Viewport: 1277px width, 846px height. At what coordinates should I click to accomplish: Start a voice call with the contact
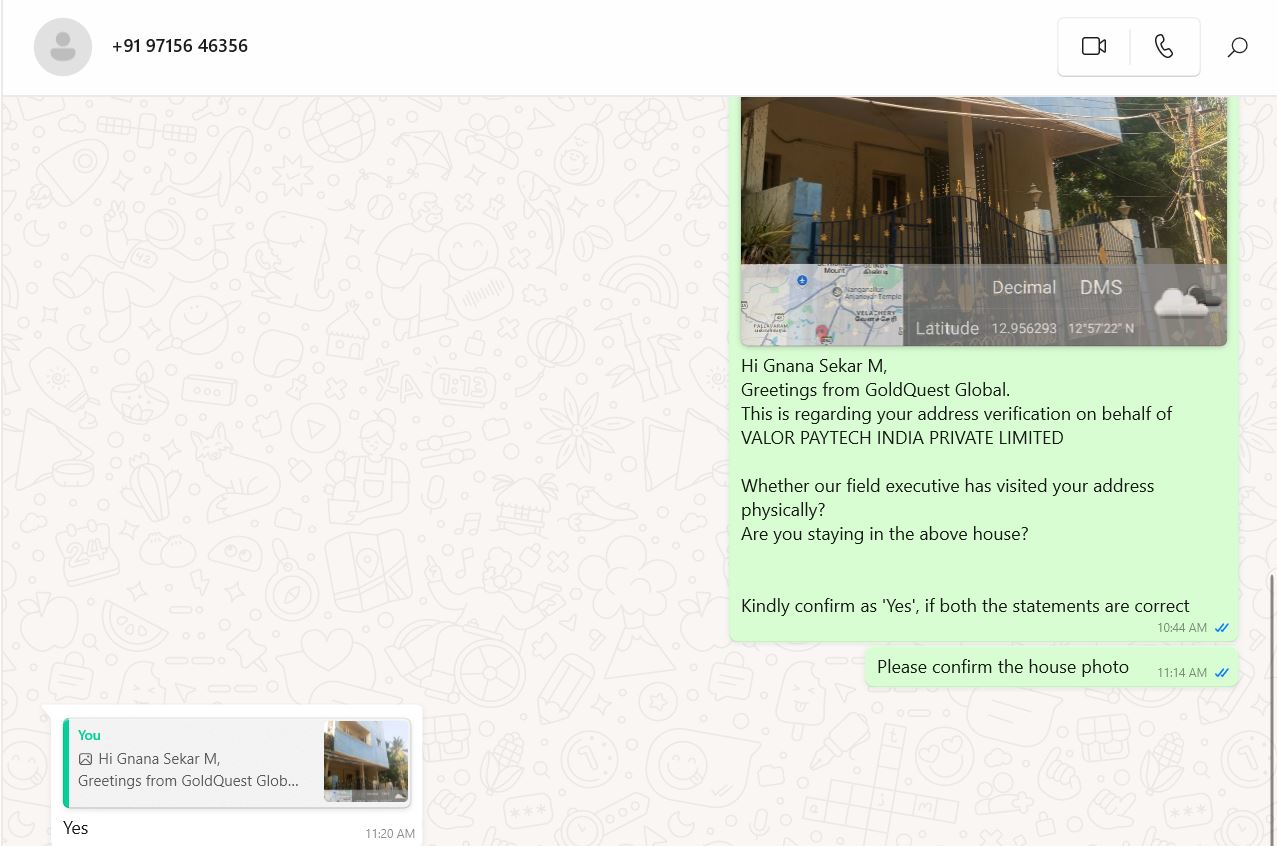[1164, 46]
